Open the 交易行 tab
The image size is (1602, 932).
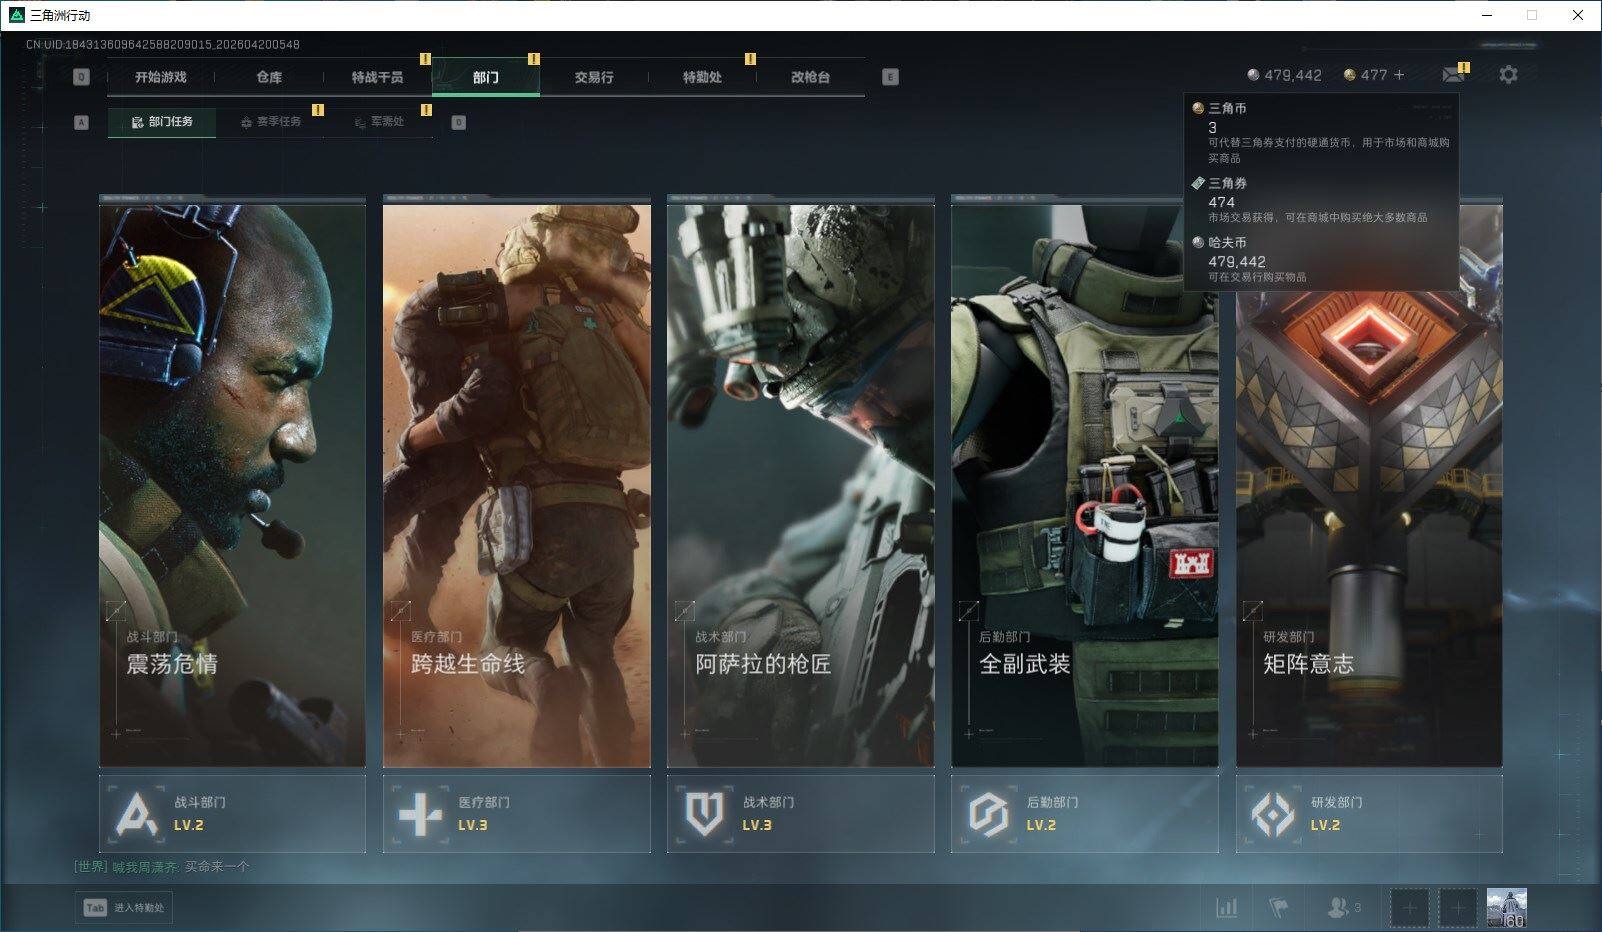tap(594, 77)
